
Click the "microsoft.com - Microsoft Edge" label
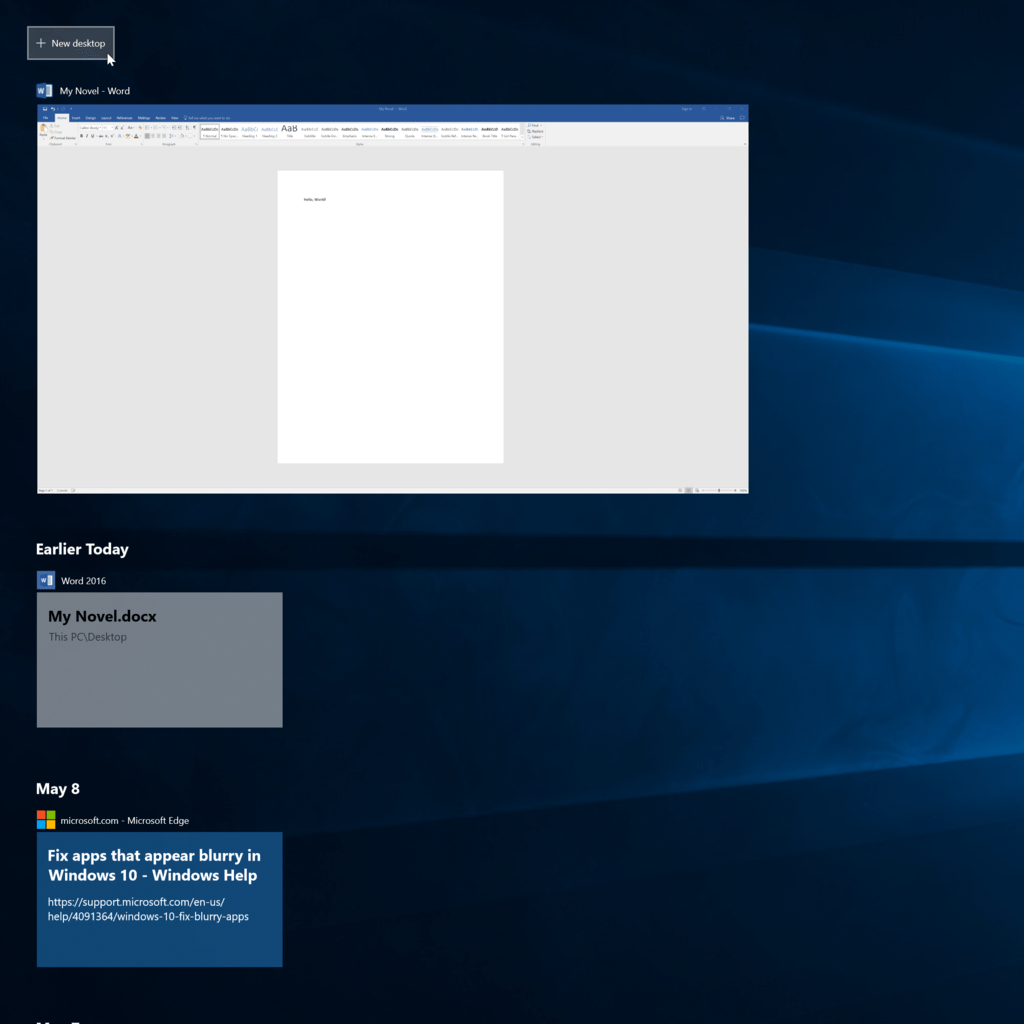point(125,820)
